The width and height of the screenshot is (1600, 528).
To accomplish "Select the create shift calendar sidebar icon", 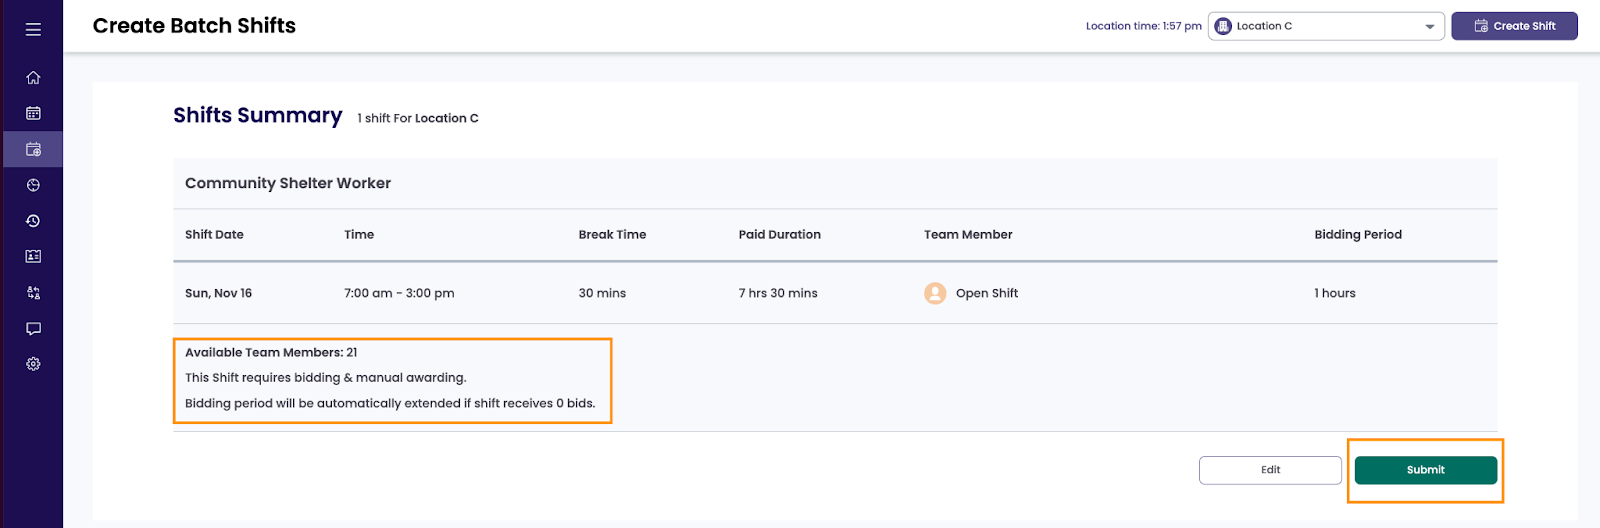I will point(33,150).
